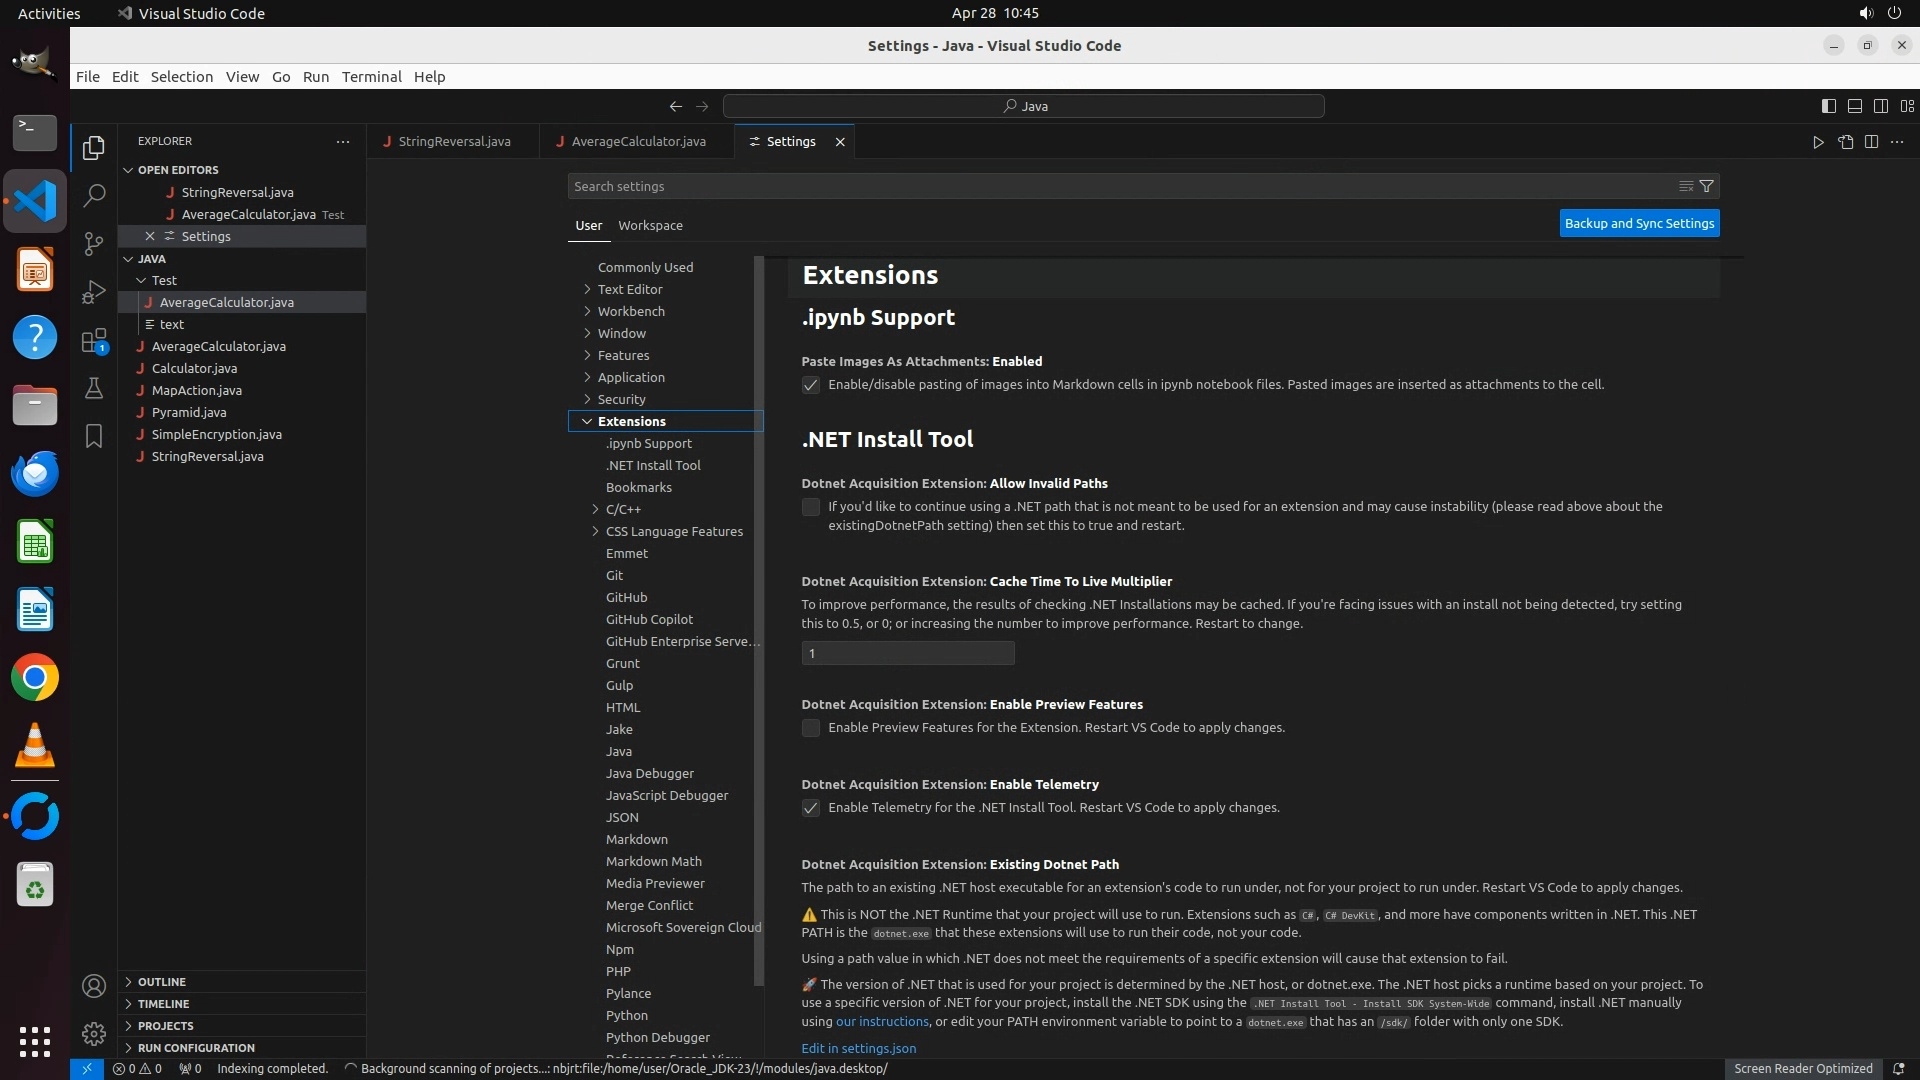1920x1080 pixels.
Task: Open the Extensions view icon
Action: [94, 341]
